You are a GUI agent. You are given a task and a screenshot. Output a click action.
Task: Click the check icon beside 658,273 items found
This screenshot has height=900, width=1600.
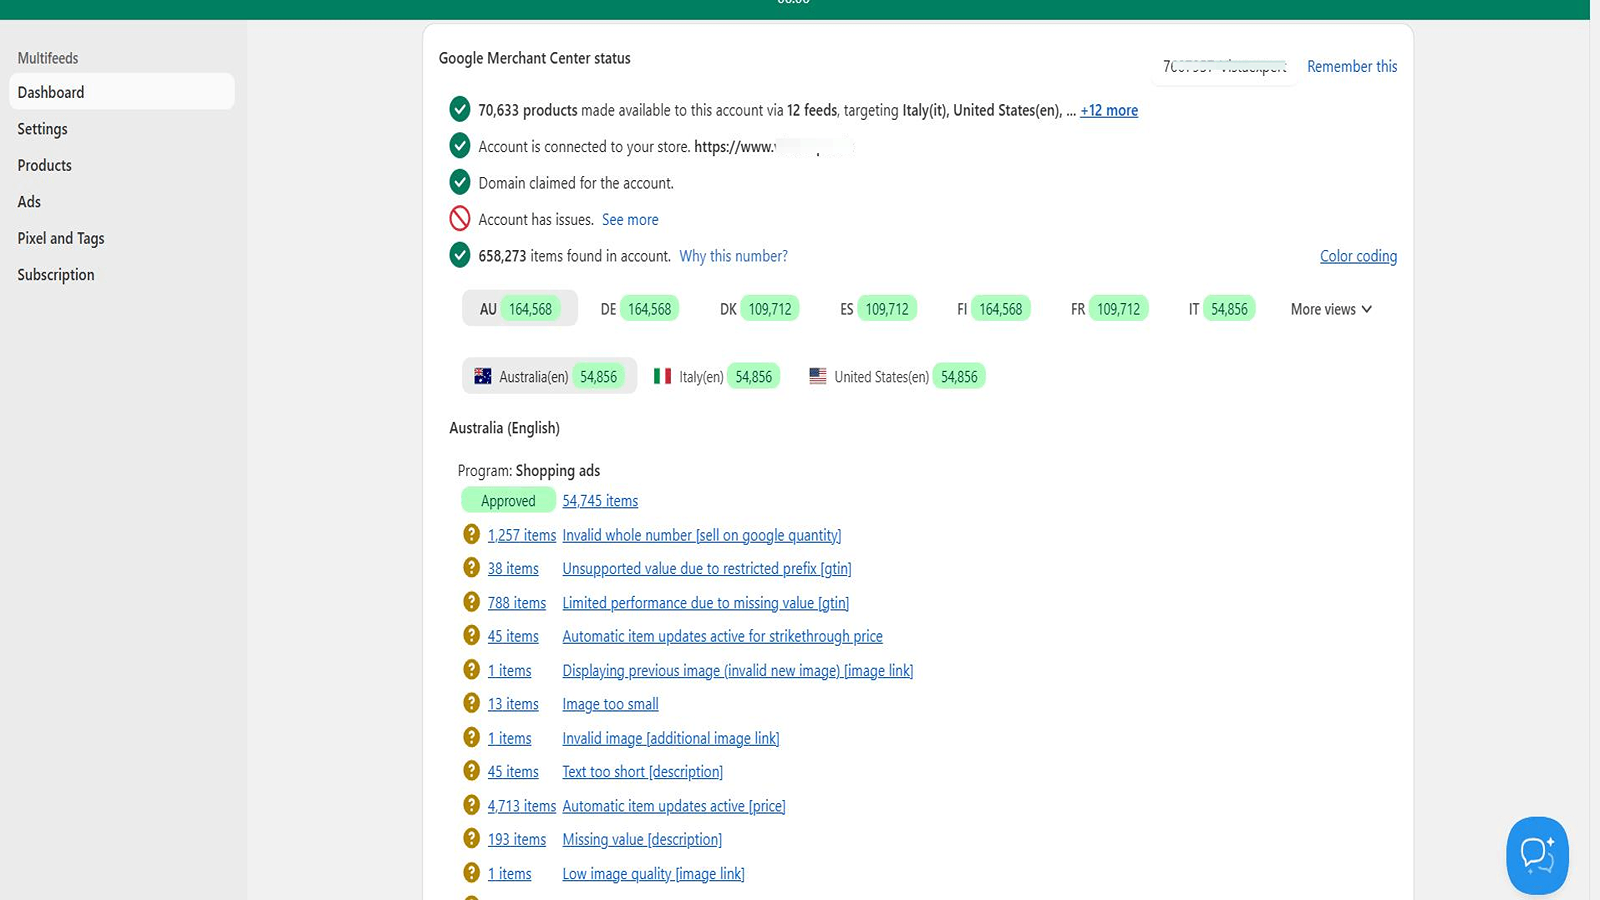(x=460, y=255)
